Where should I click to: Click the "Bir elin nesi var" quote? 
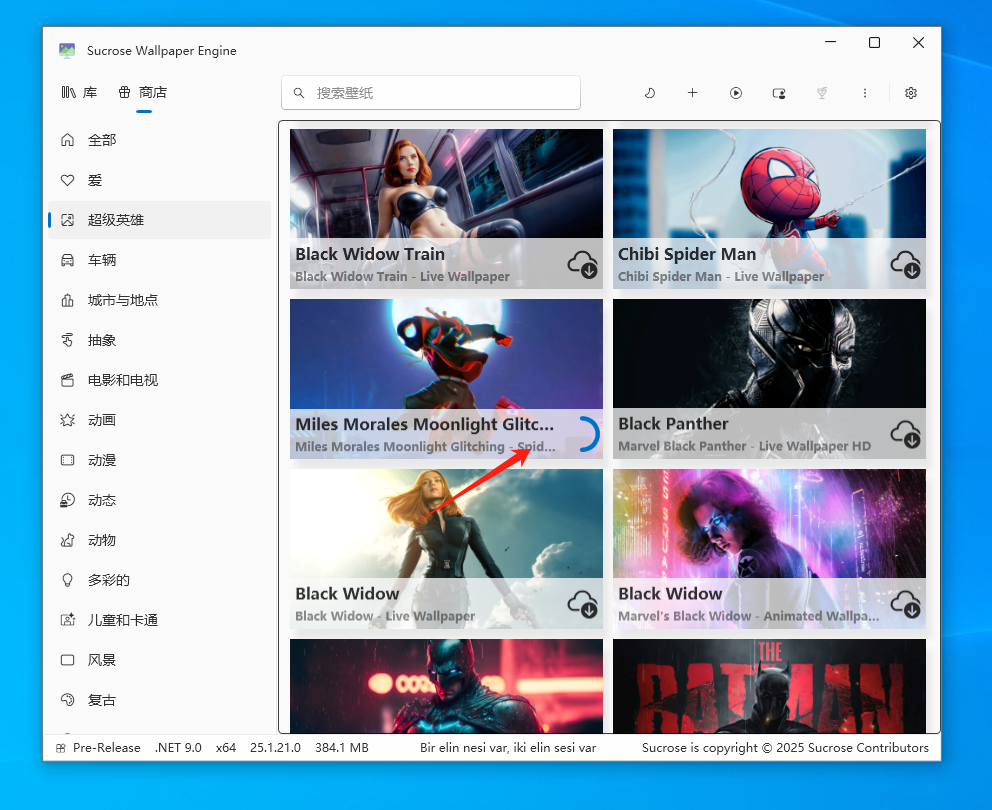(508, 747)
